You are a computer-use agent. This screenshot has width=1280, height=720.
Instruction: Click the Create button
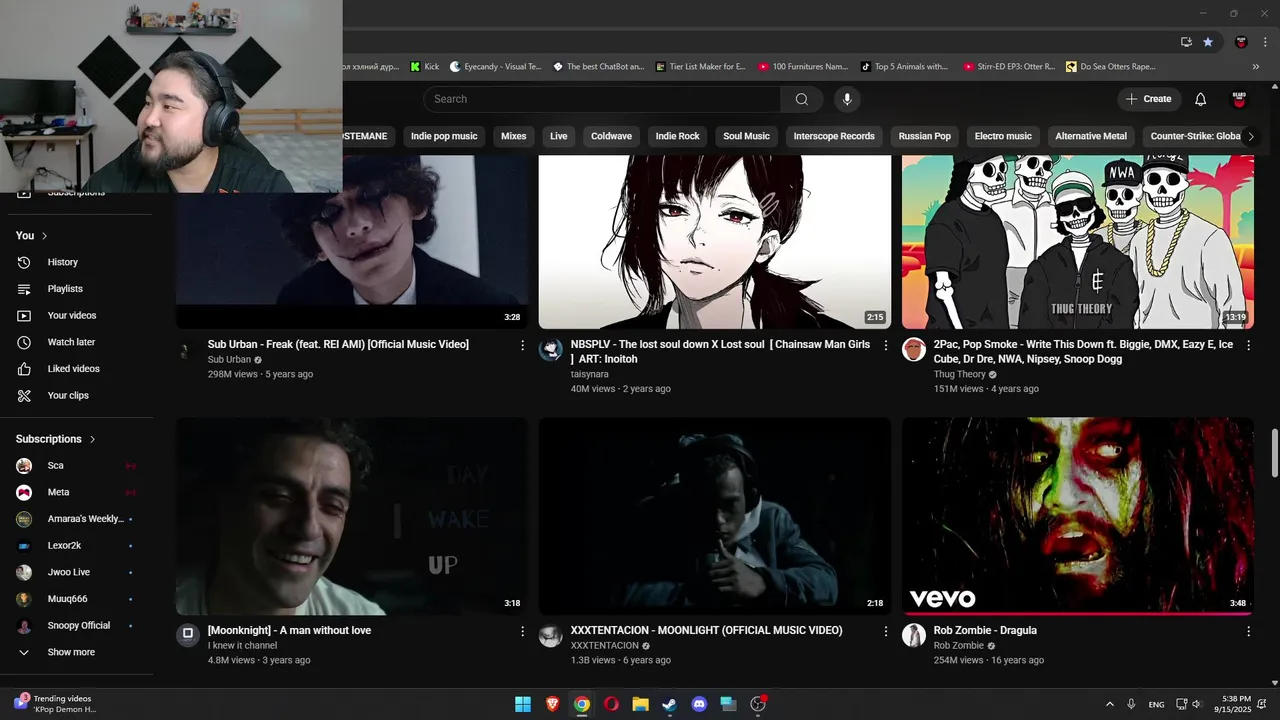pos(1148,99)
